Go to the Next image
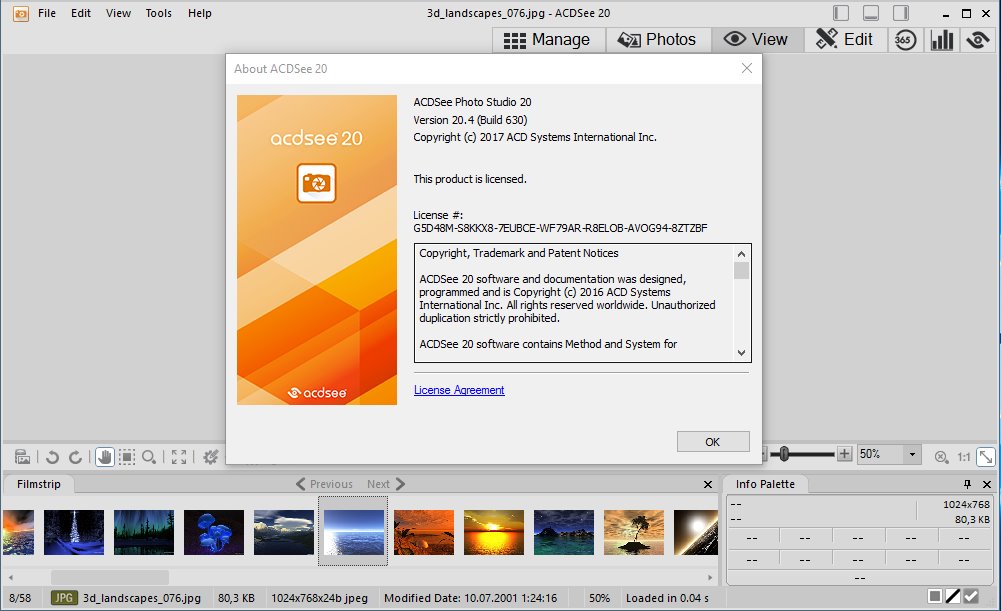The height and width of the screenshot is (611, 1001). click(x=386, y=484)
